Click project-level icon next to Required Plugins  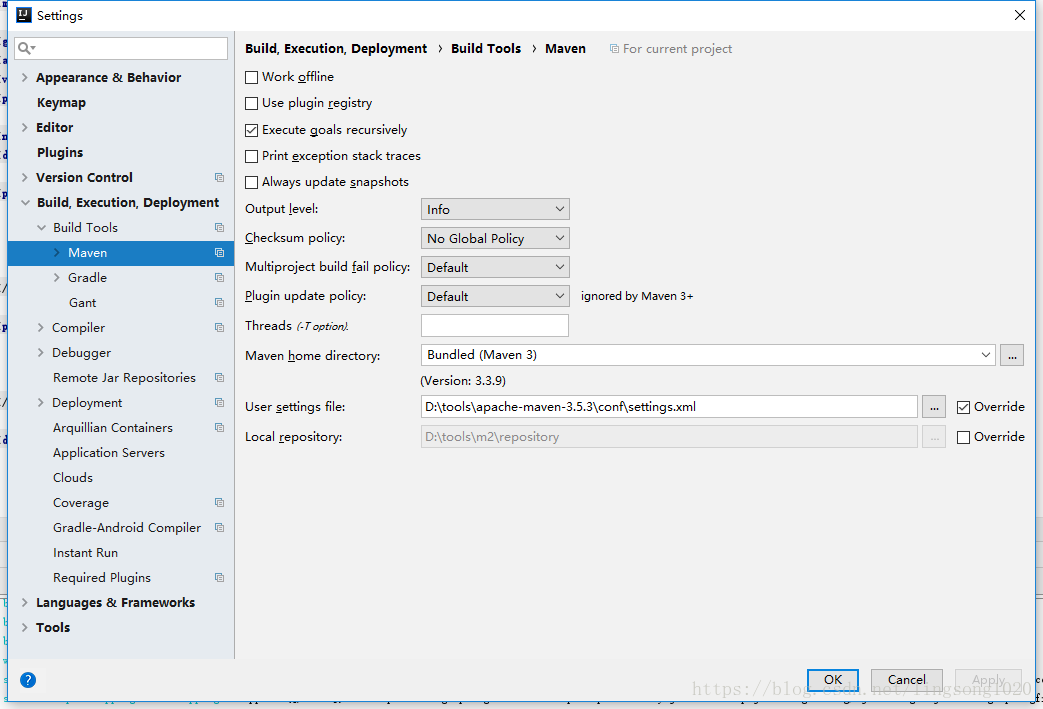[220, 577]
